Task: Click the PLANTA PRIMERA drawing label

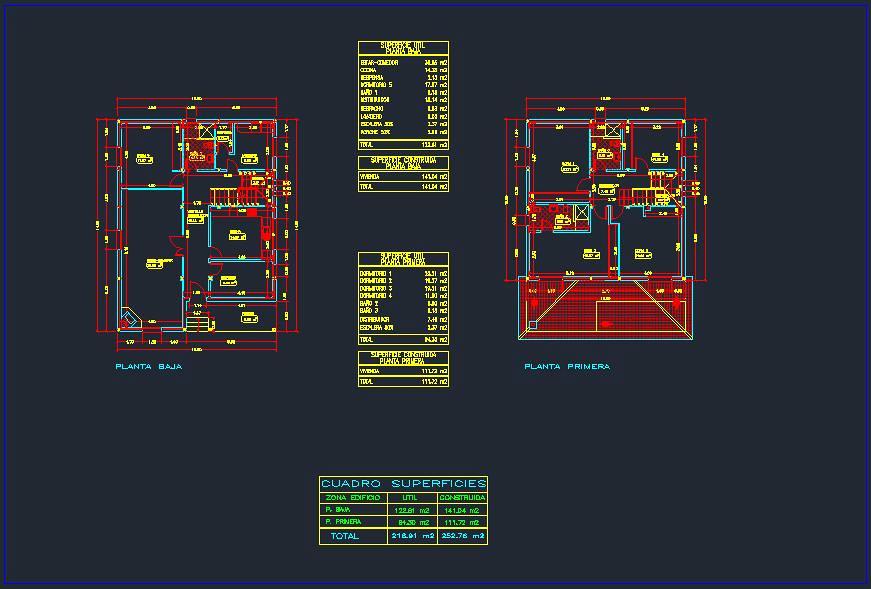Action: pos(567,367)
